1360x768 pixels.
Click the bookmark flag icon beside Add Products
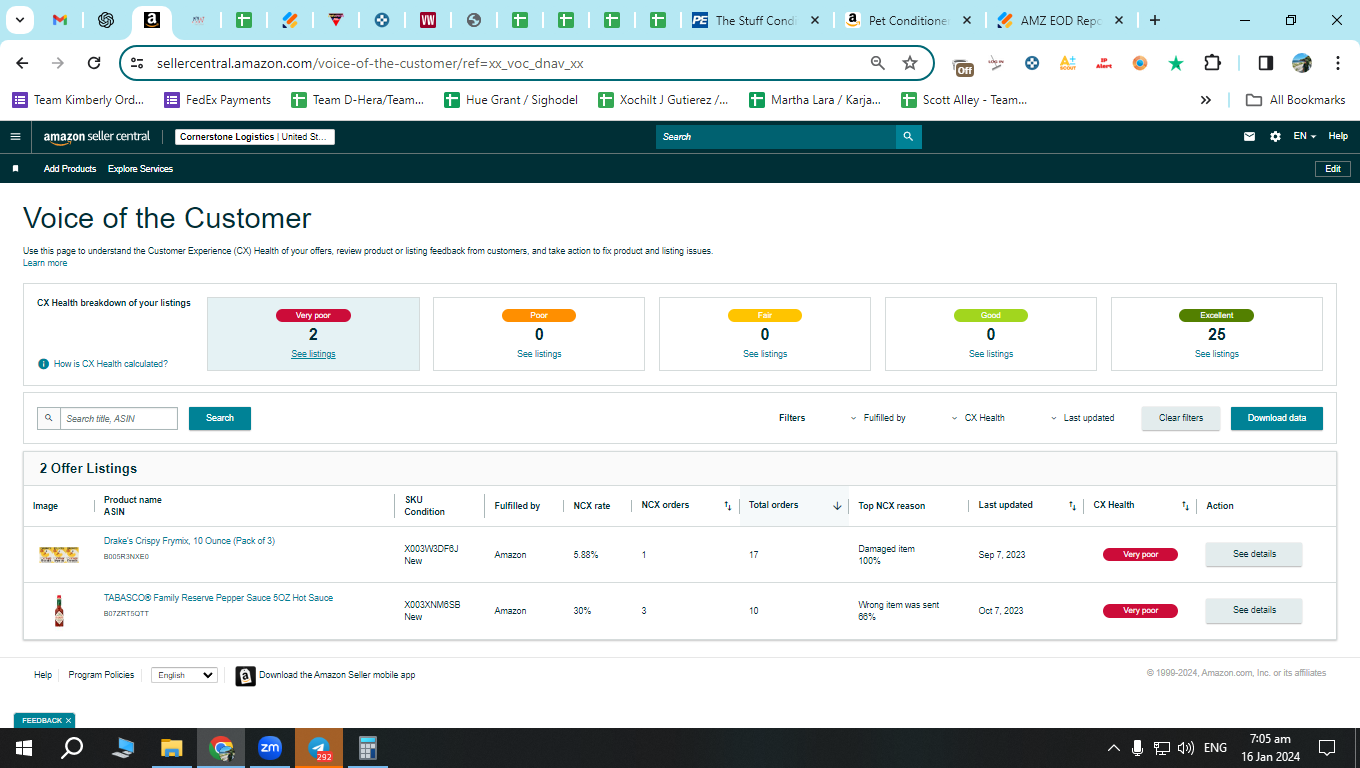coord(16,169)
